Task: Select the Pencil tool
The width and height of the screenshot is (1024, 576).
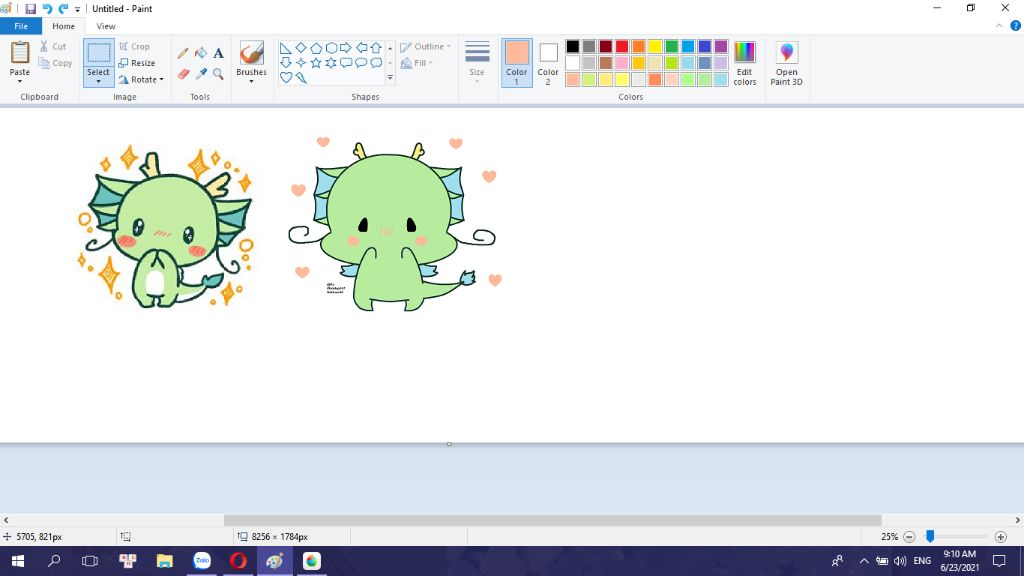Action: click(x=183, y=54)
